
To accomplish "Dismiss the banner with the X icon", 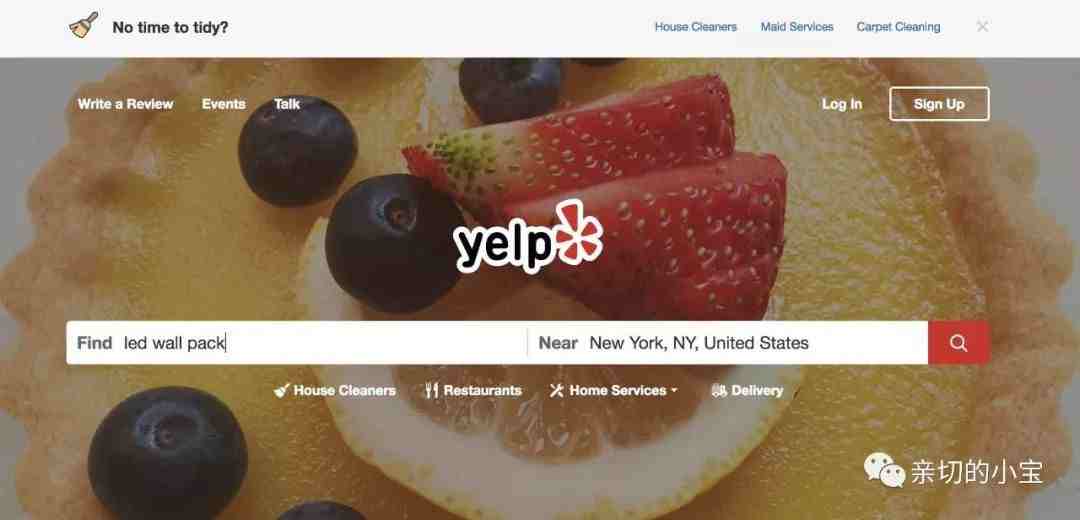I will 982,27.
